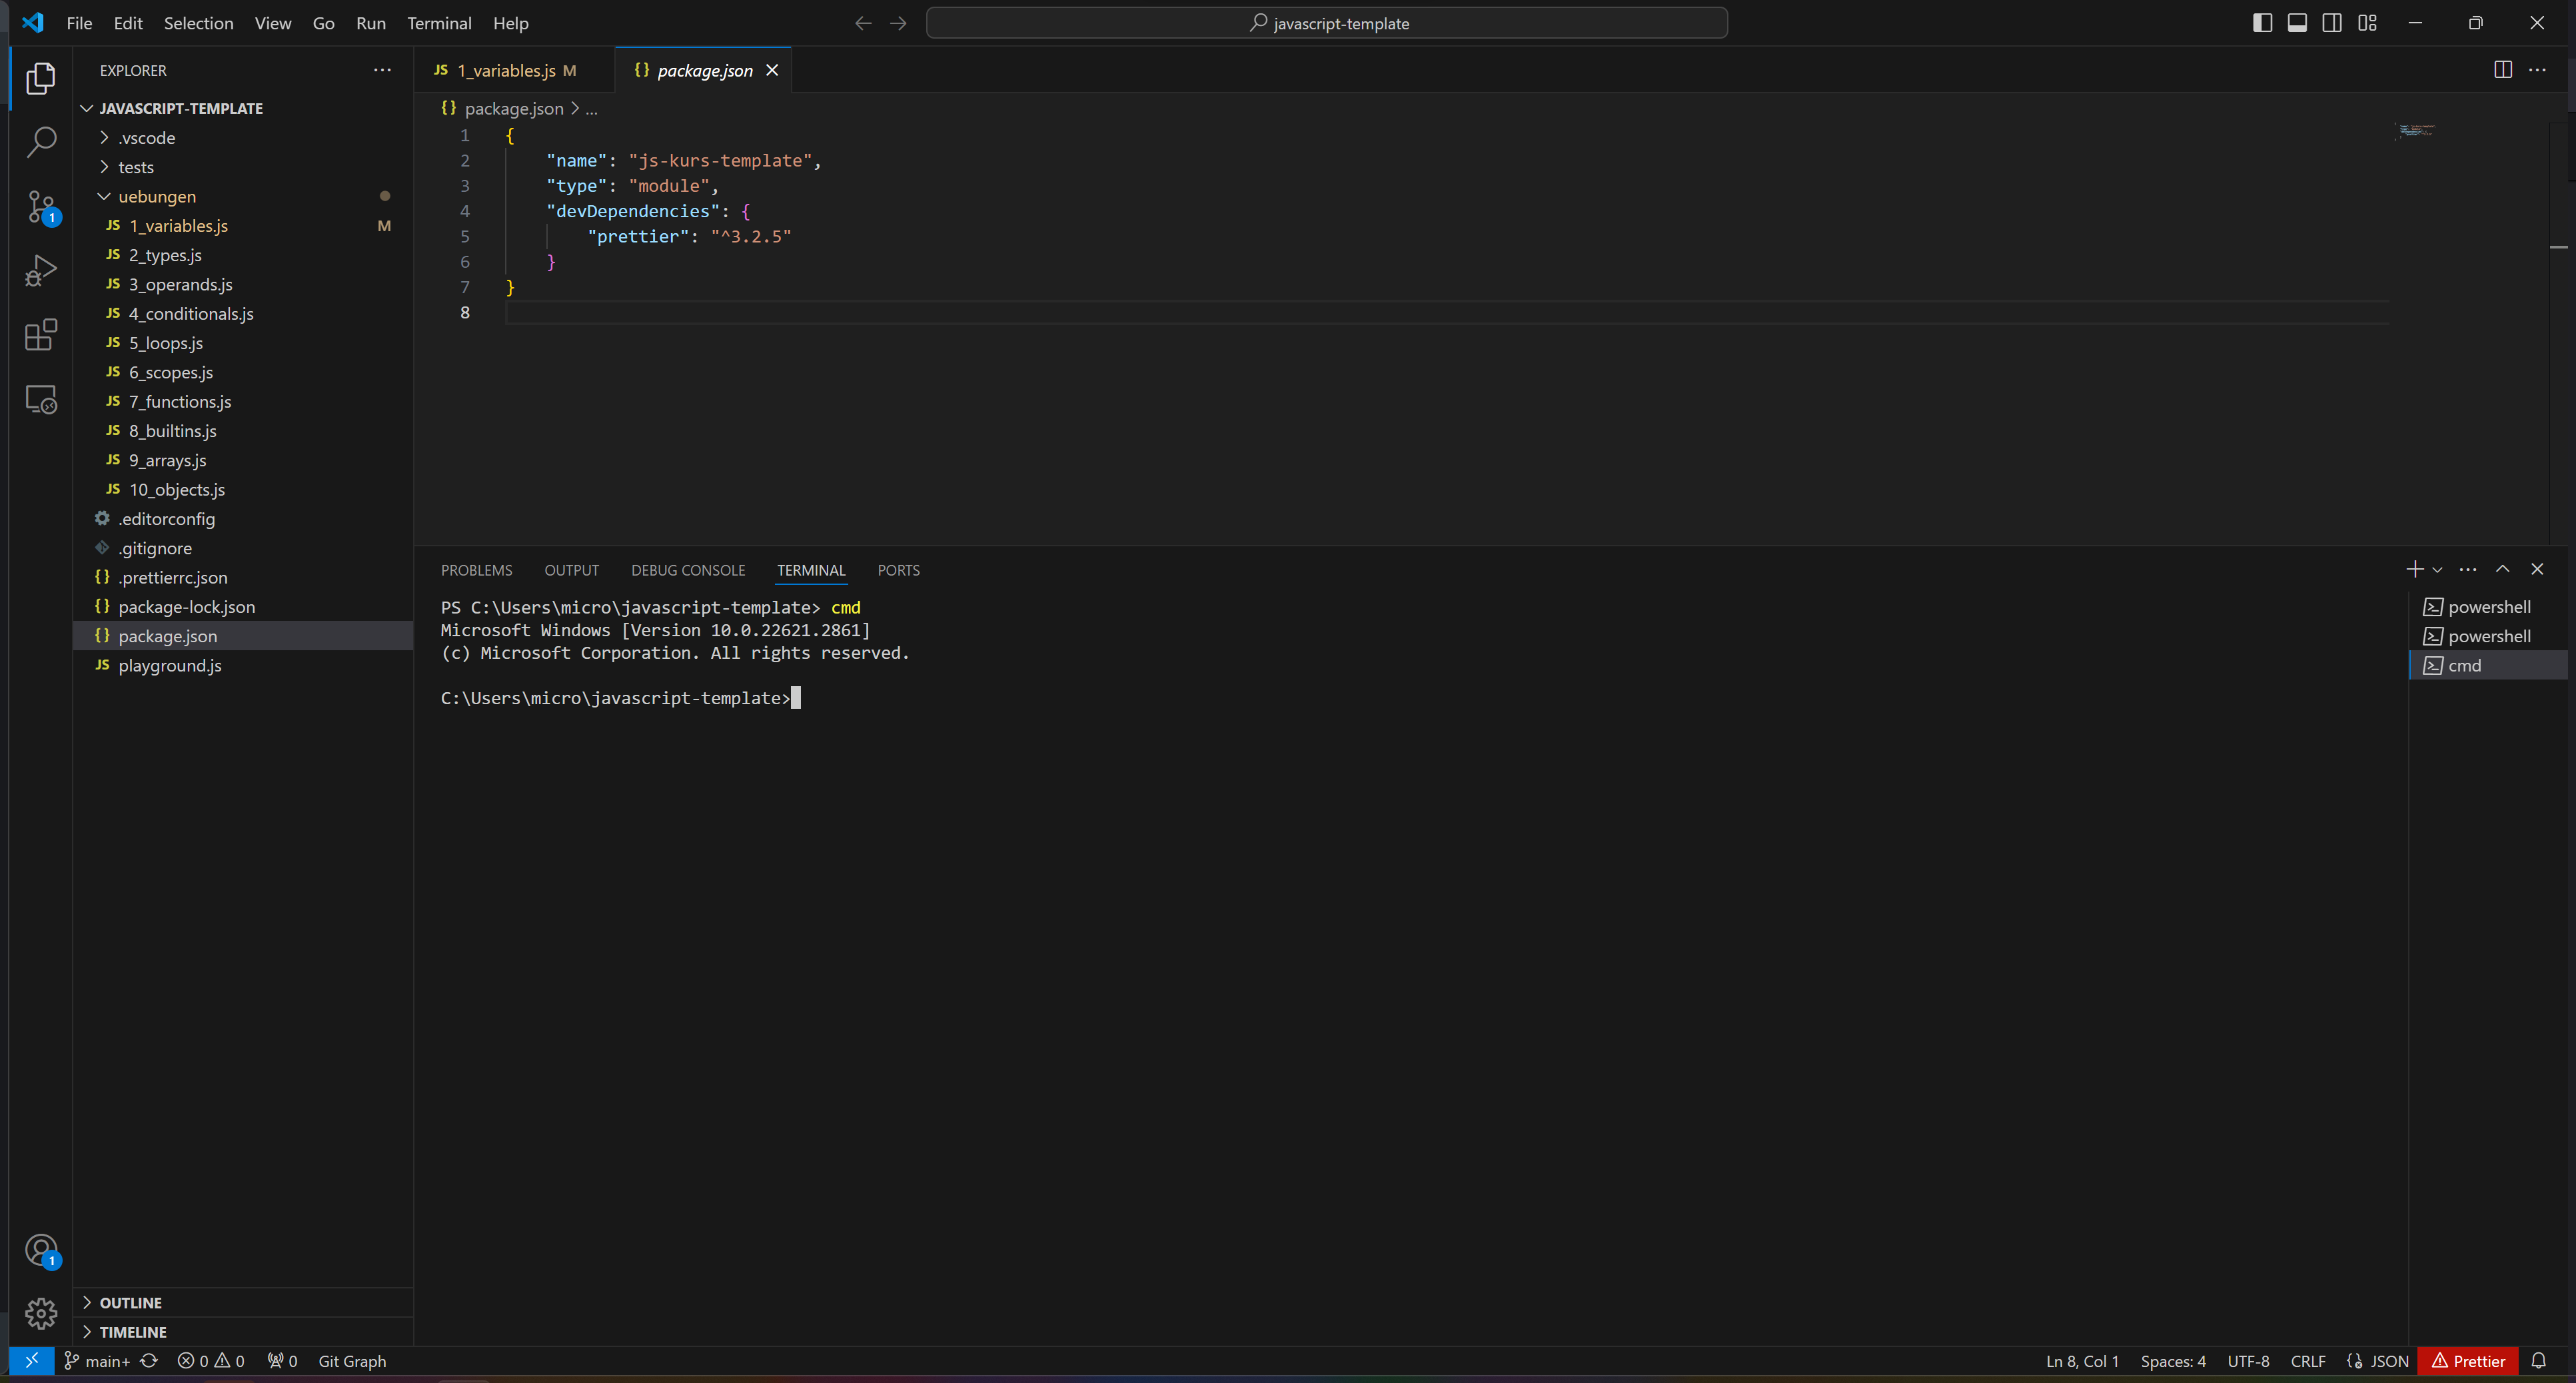Open the new terminal launch profile dropdown
Viewport: 2576px width, 1383px height.
(2437, 570)
